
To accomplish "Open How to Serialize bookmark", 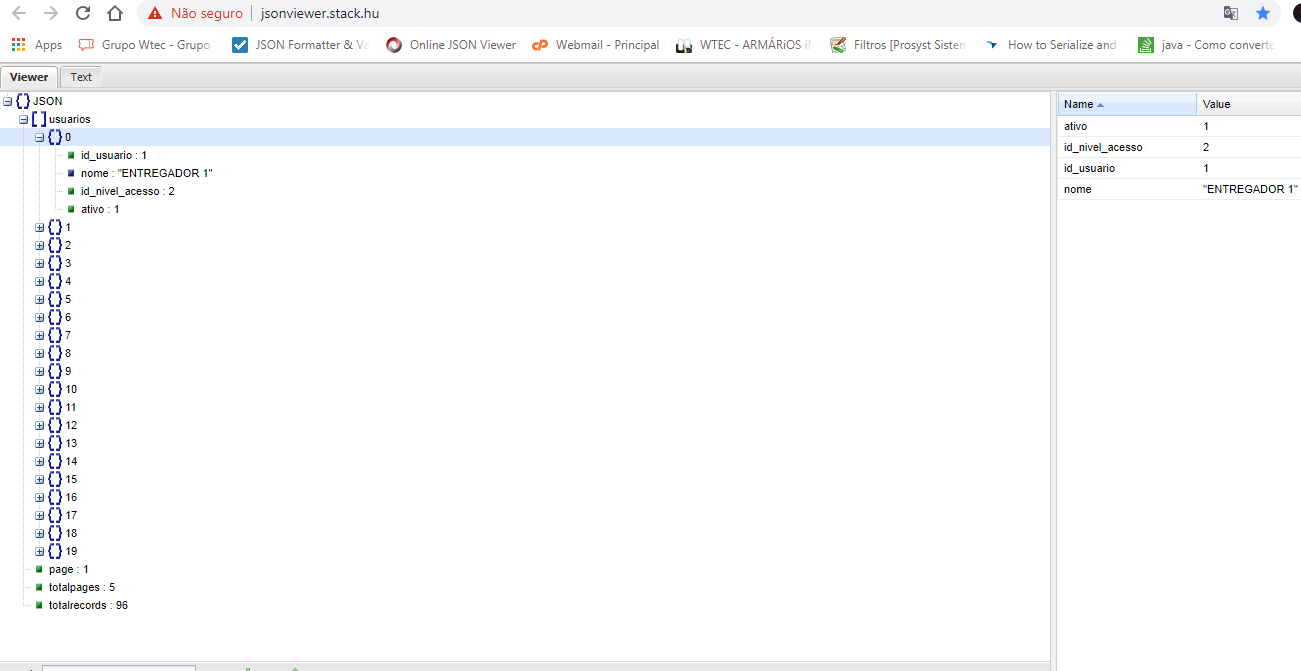I will tap(1051, 45).
